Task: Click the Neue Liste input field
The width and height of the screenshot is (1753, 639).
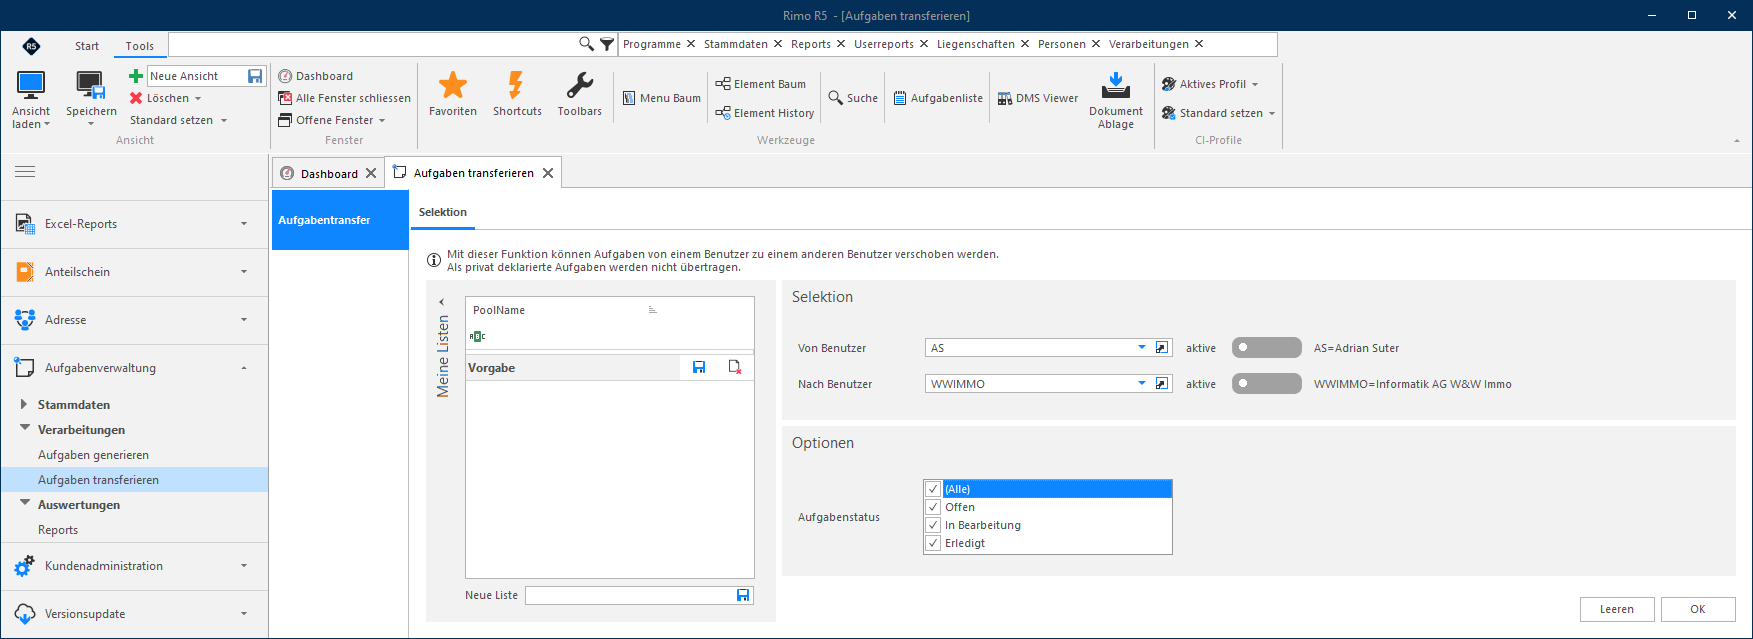Action: tap(630, 595)
